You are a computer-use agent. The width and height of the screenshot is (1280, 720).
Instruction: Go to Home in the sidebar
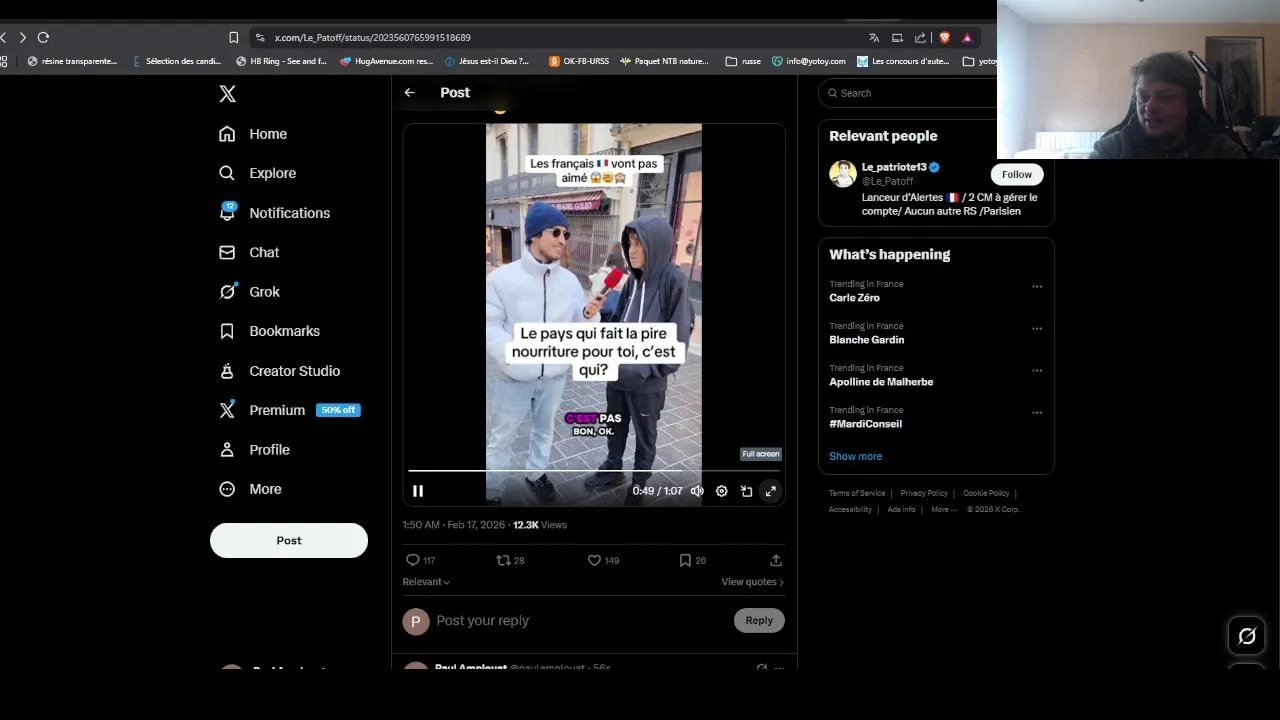[x=253, y=134]
